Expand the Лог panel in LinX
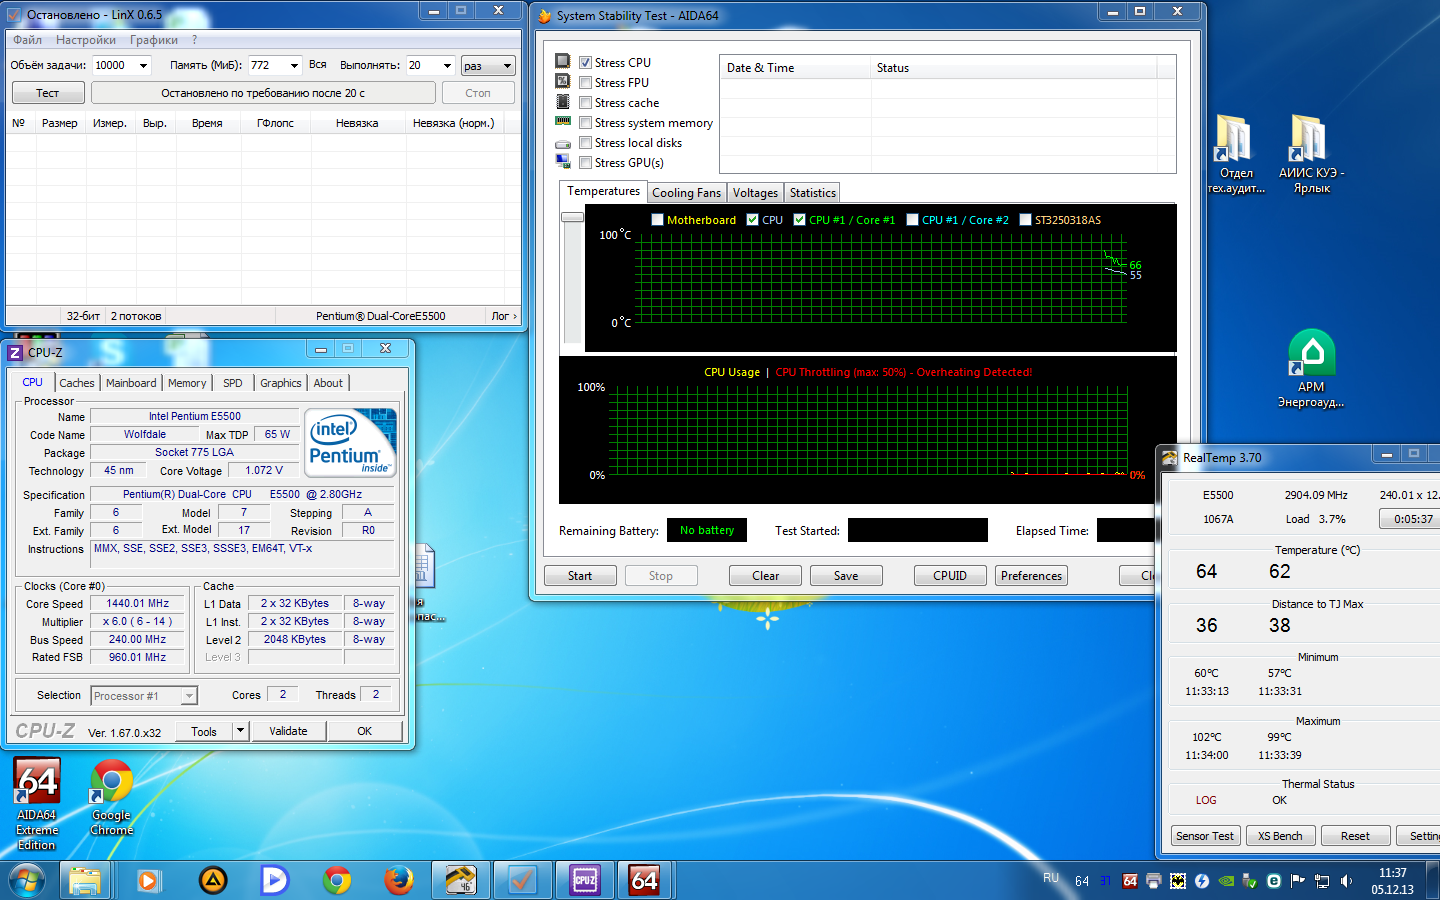Viewport: 1440px width, 900px height. (x=504, y=316)
